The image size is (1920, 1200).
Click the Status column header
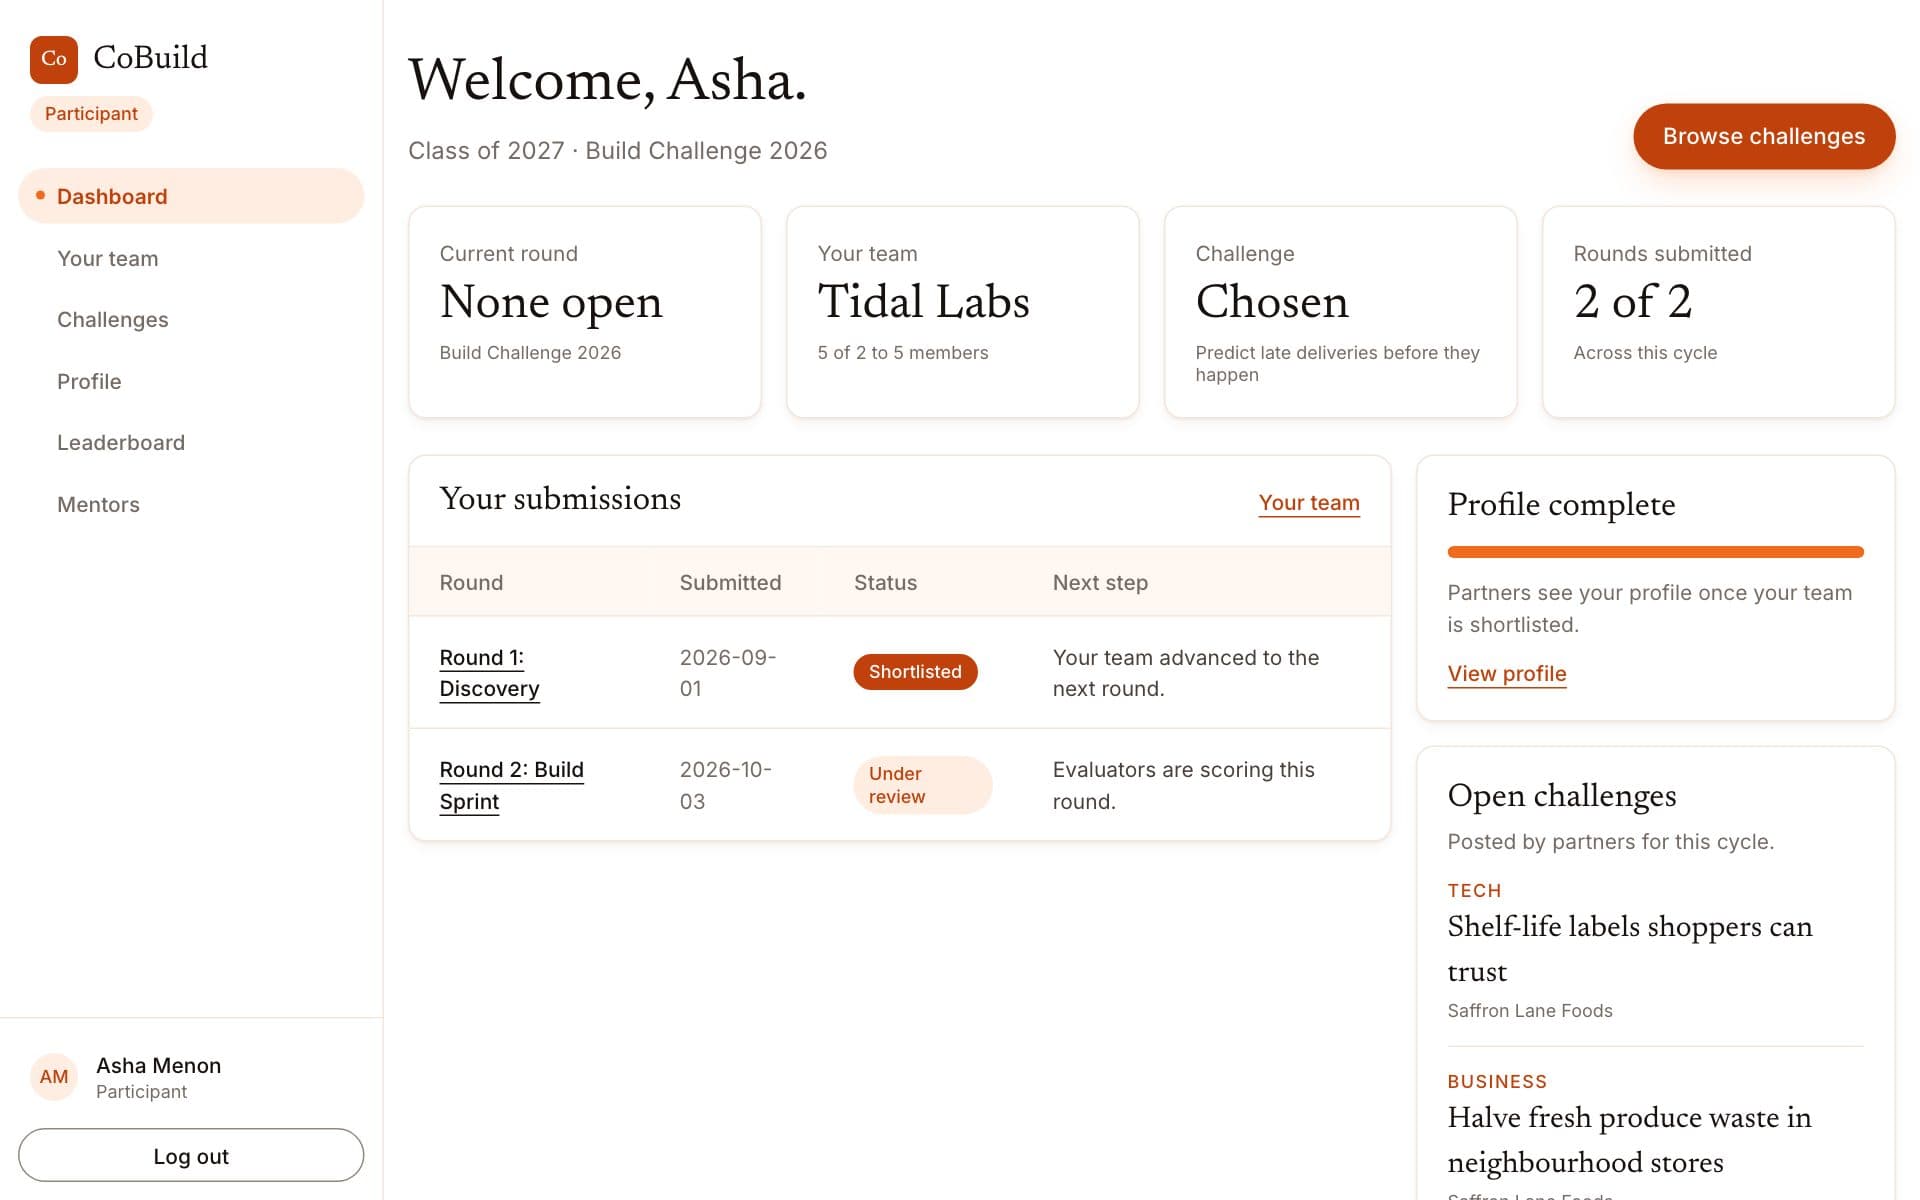point(885,582)
